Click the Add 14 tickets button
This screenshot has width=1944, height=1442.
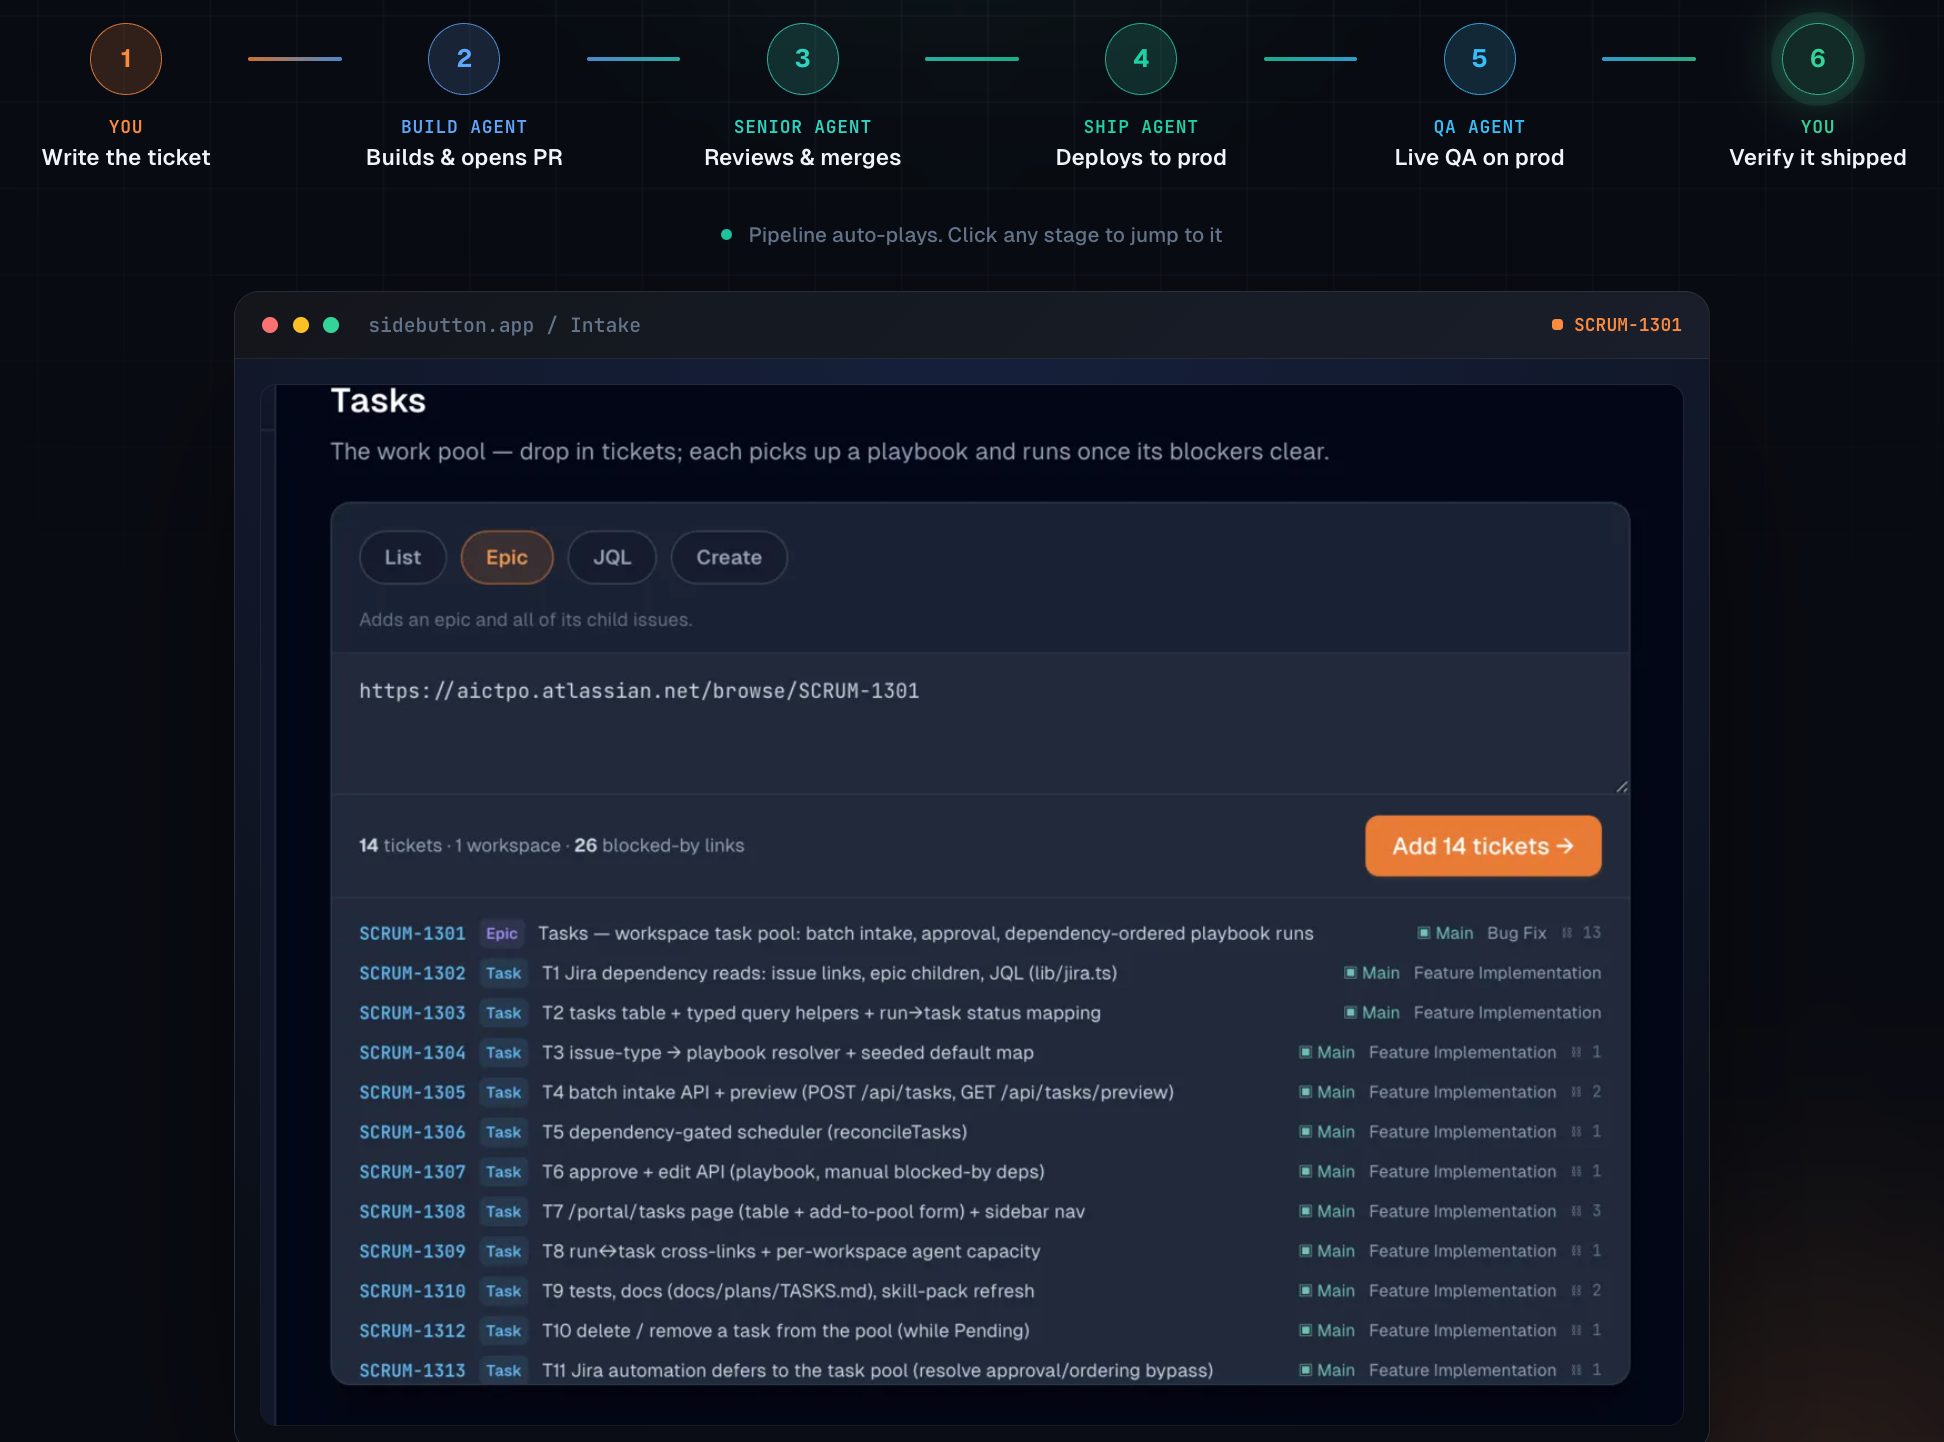point(1483,846)
